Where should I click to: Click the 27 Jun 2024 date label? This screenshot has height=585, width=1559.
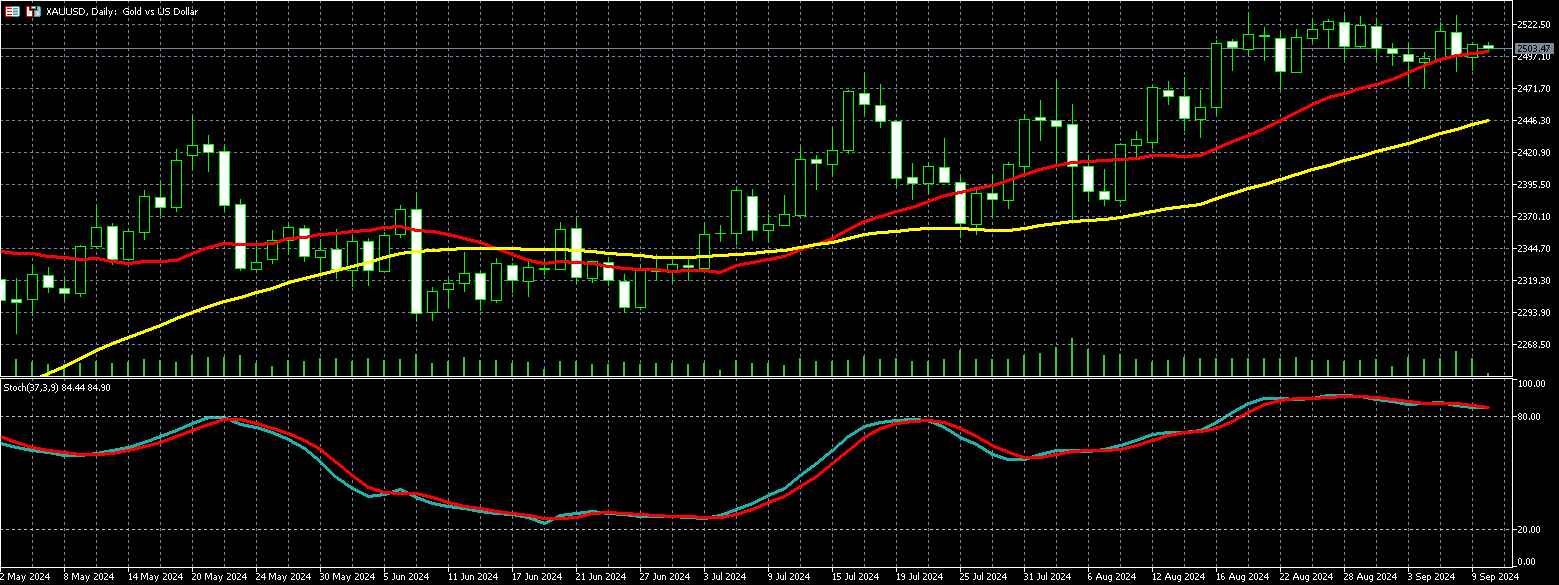(665, 577)
